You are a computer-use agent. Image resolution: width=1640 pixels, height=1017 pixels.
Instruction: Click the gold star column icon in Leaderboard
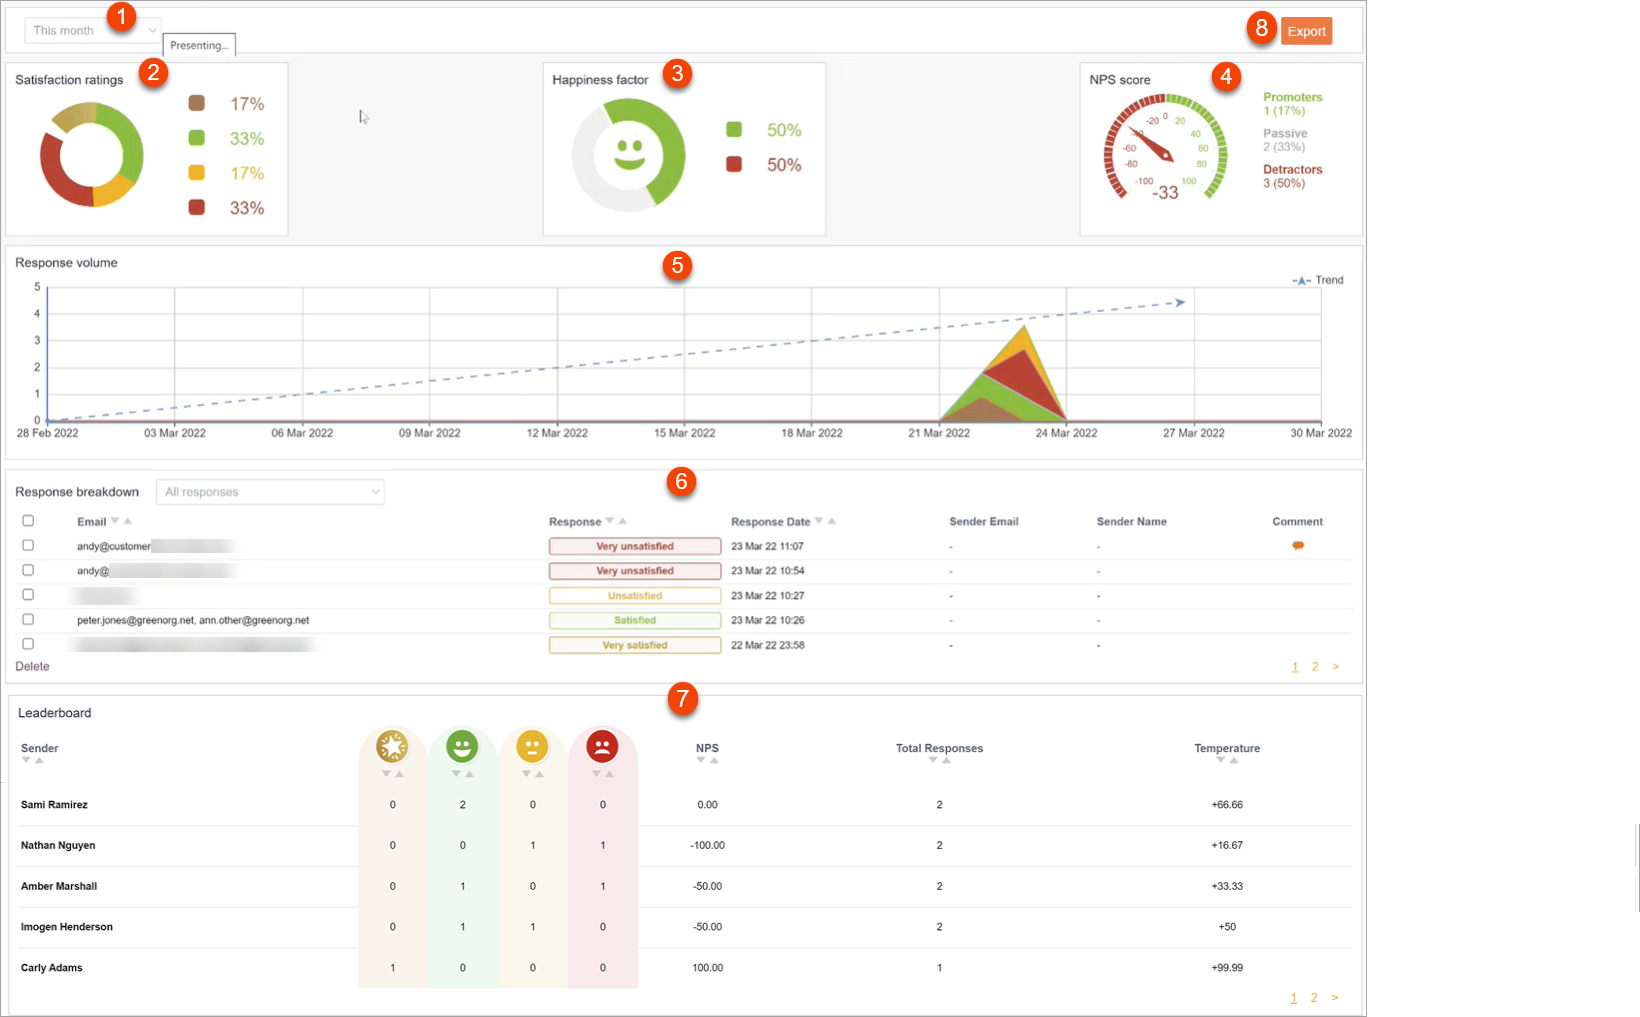pos(392,745)
